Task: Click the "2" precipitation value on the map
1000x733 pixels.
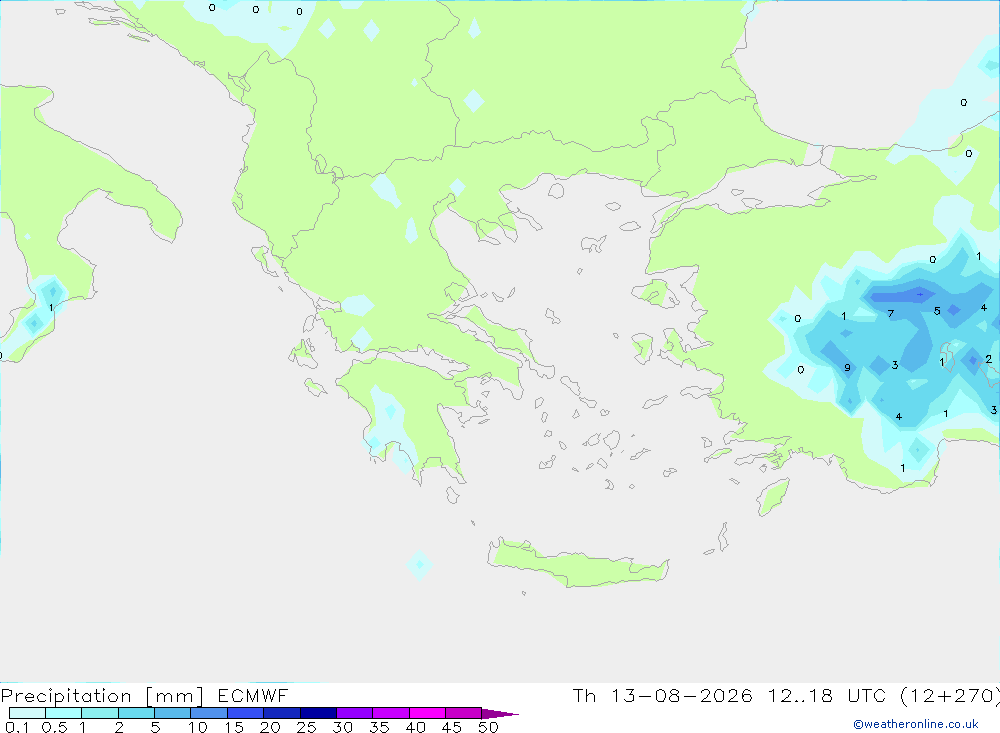Action: pos(989,359)
